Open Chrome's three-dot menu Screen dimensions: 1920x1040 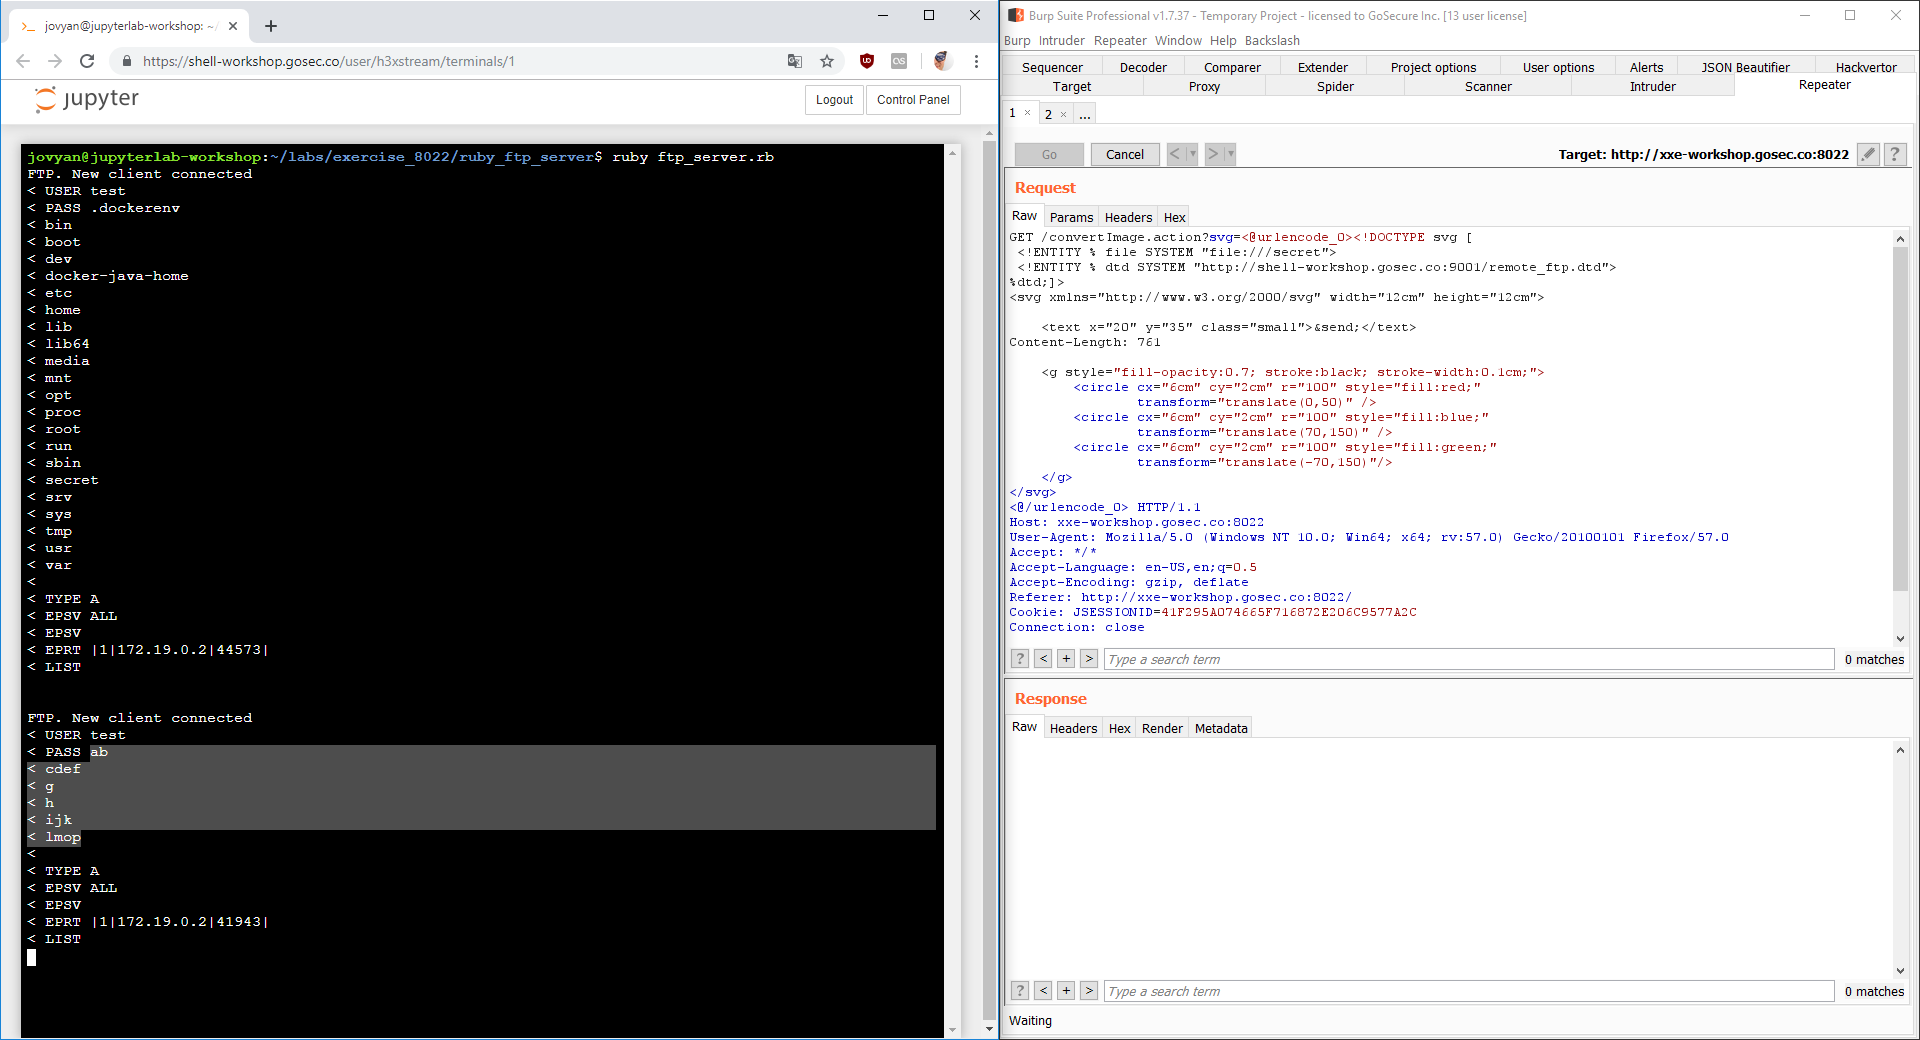[x=977, y=61]
